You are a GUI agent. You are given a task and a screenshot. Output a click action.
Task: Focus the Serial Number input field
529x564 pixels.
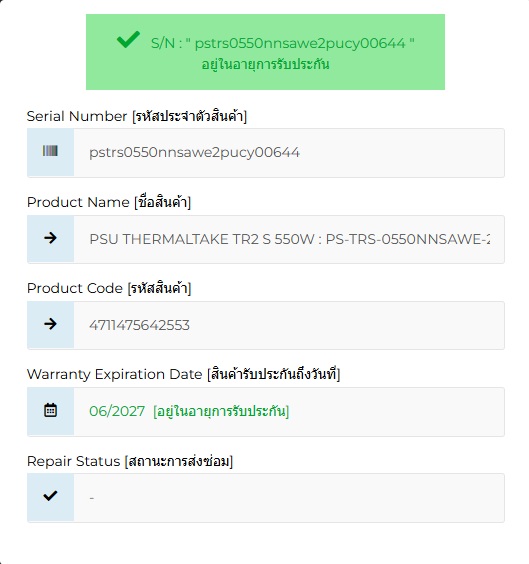click(x=289, y=153)
